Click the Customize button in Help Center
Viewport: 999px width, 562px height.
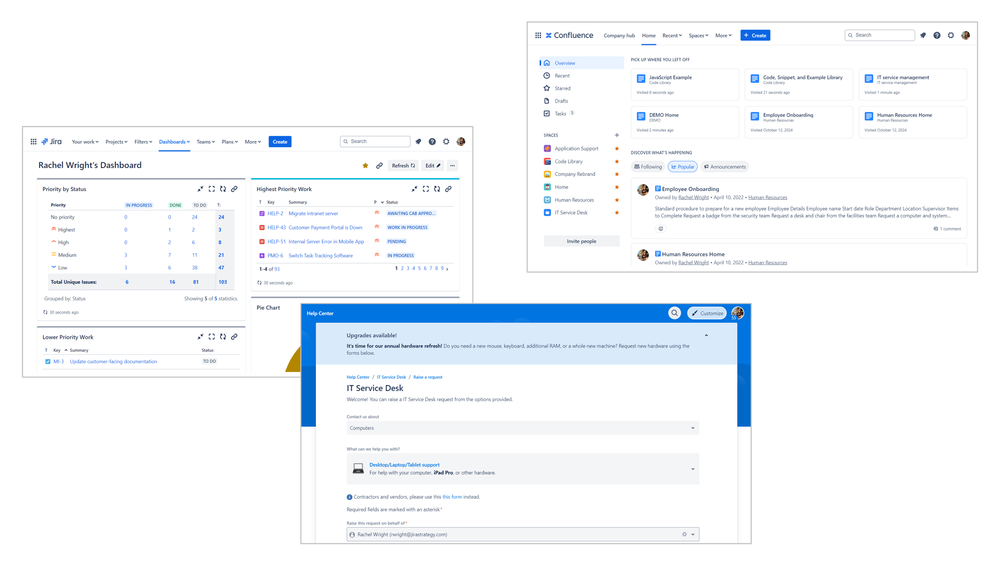coord(707,313)
